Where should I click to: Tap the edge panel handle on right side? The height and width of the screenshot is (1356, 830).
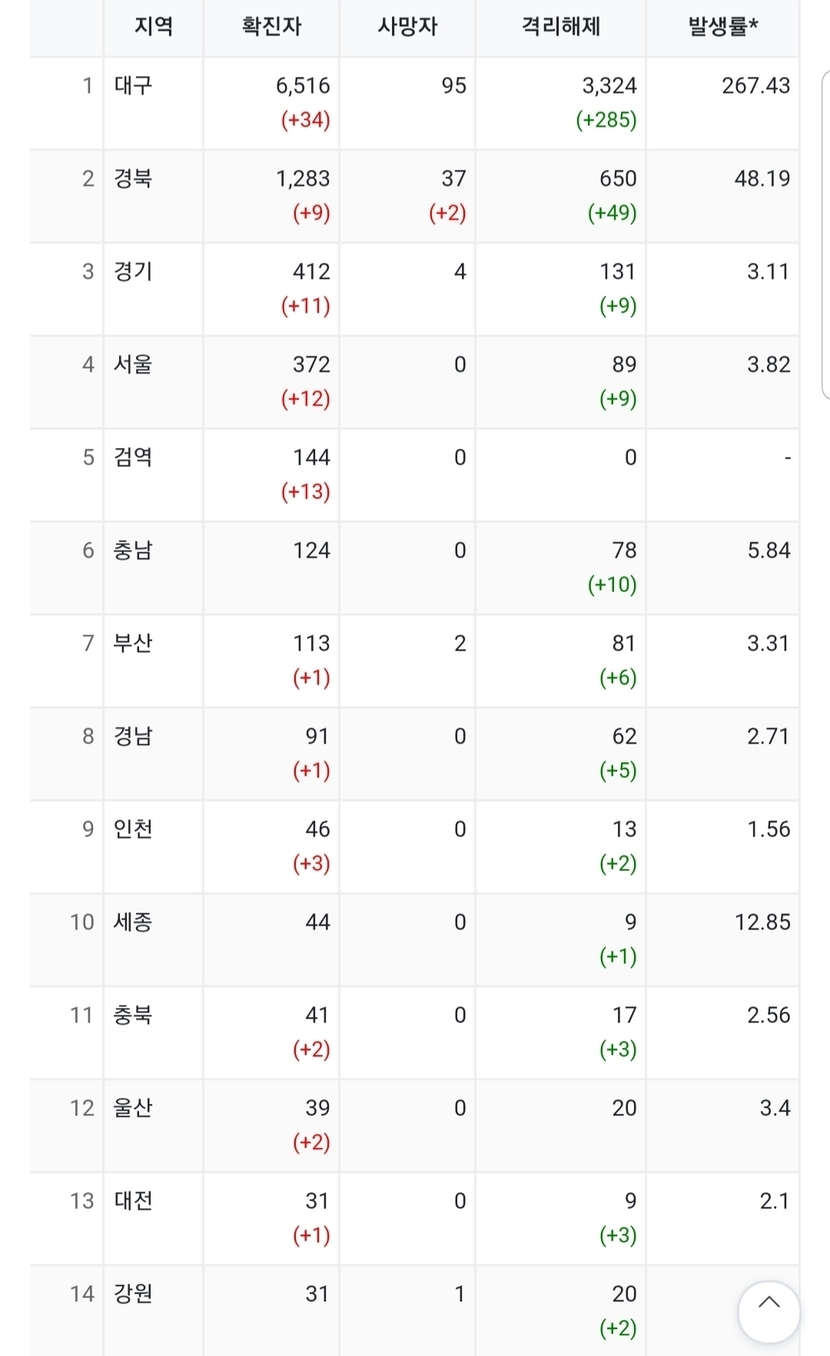click(825, 235)
